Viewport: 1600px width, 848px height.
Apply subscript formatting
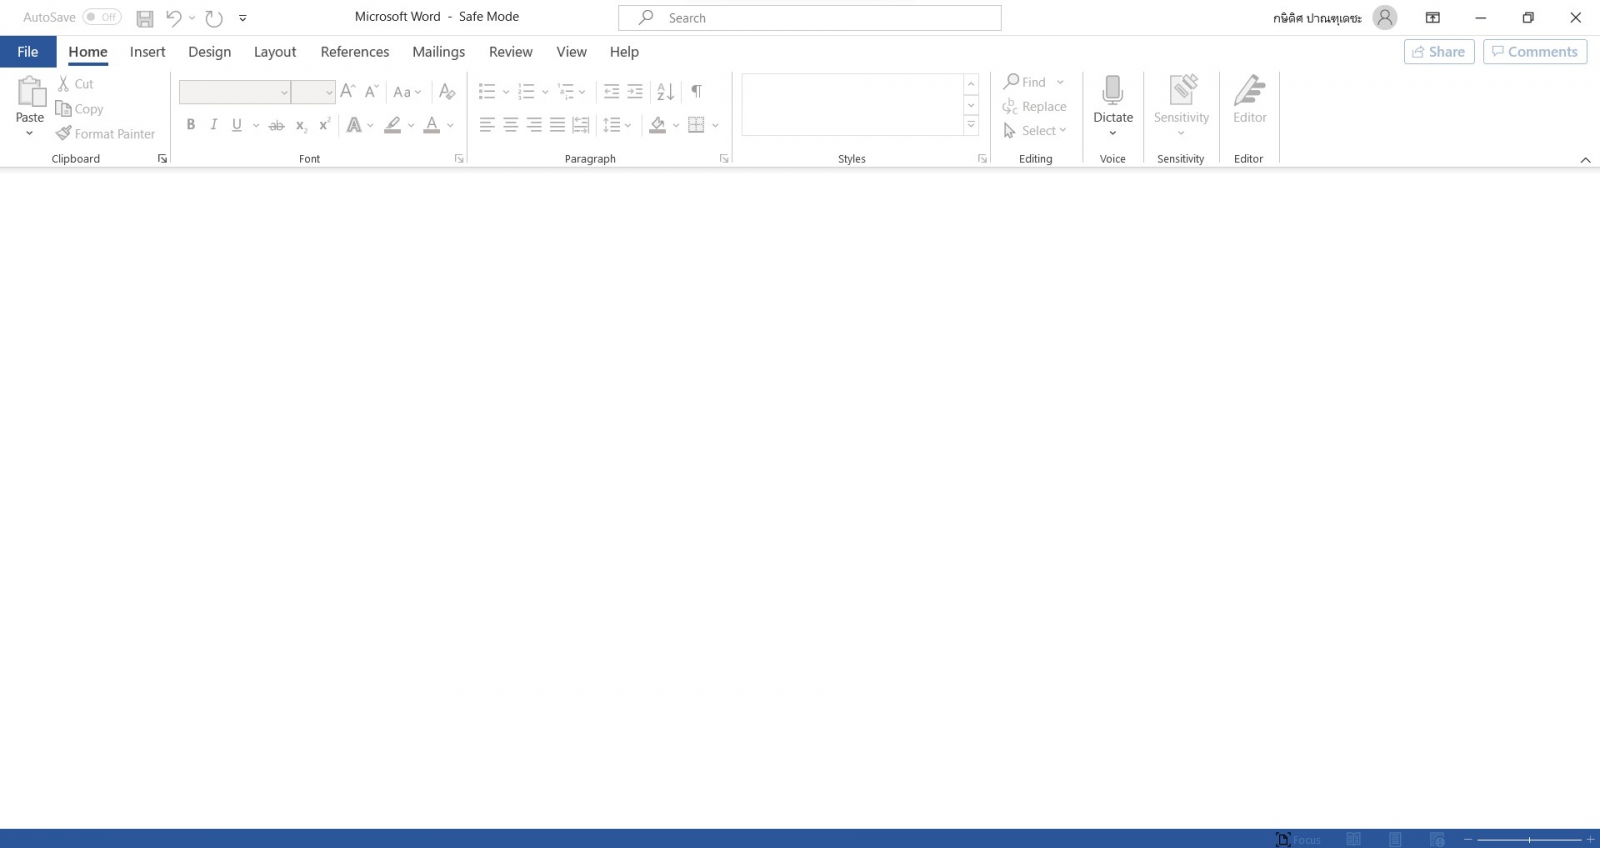pos(301,125)
